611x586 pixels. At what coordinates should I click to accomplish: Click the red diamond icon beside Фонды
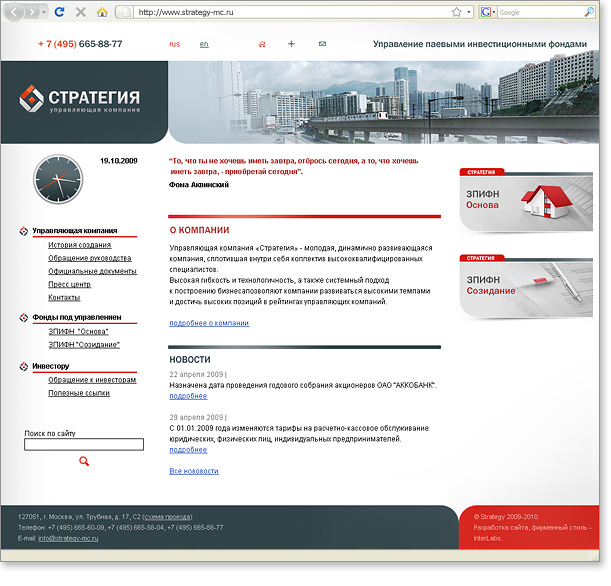click(x=24, y=318)
